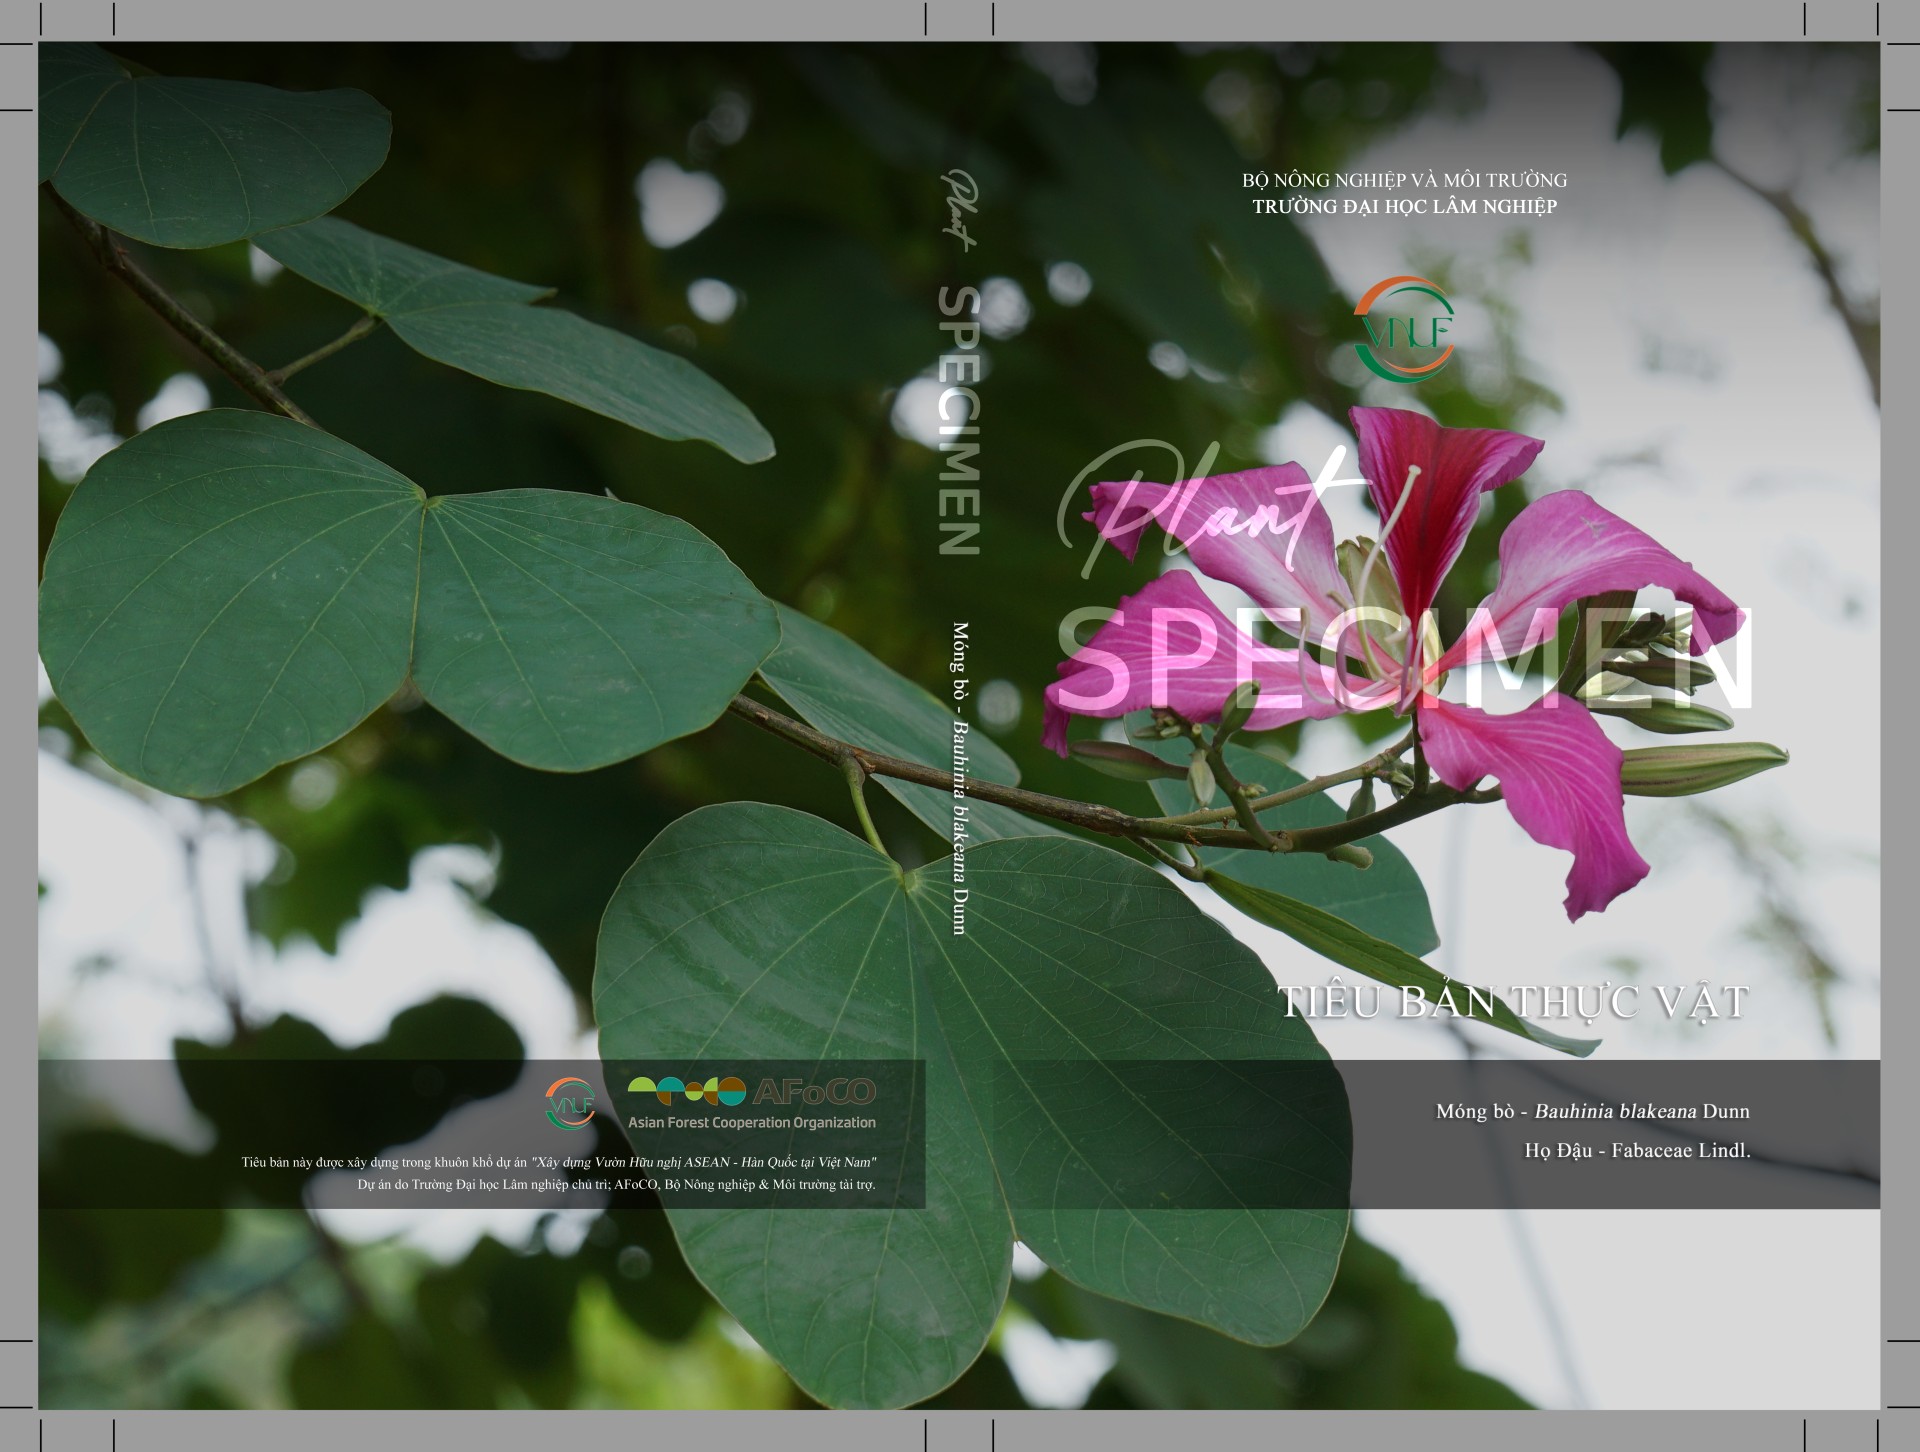Select the line starting 'Tiêu bản này được xây dựng'
This screenshot has height=1452, width=1920.
559,1163
